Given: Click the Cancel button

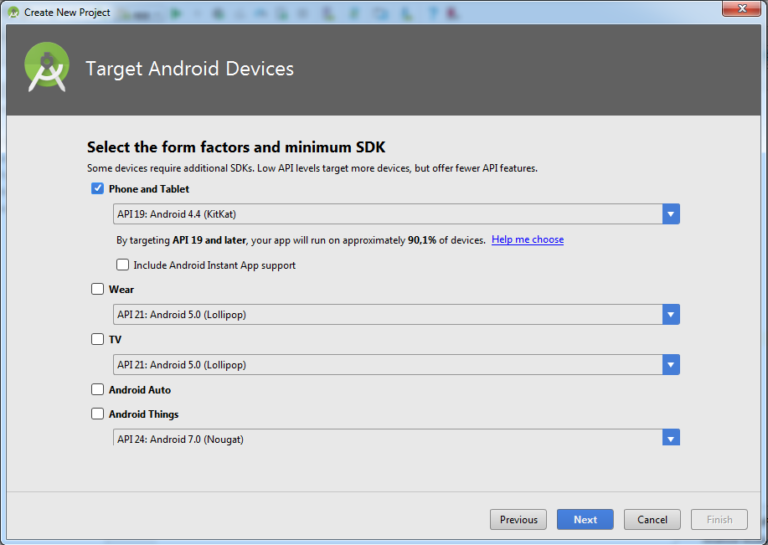Looking at the screenshot, I should (652, 519).
